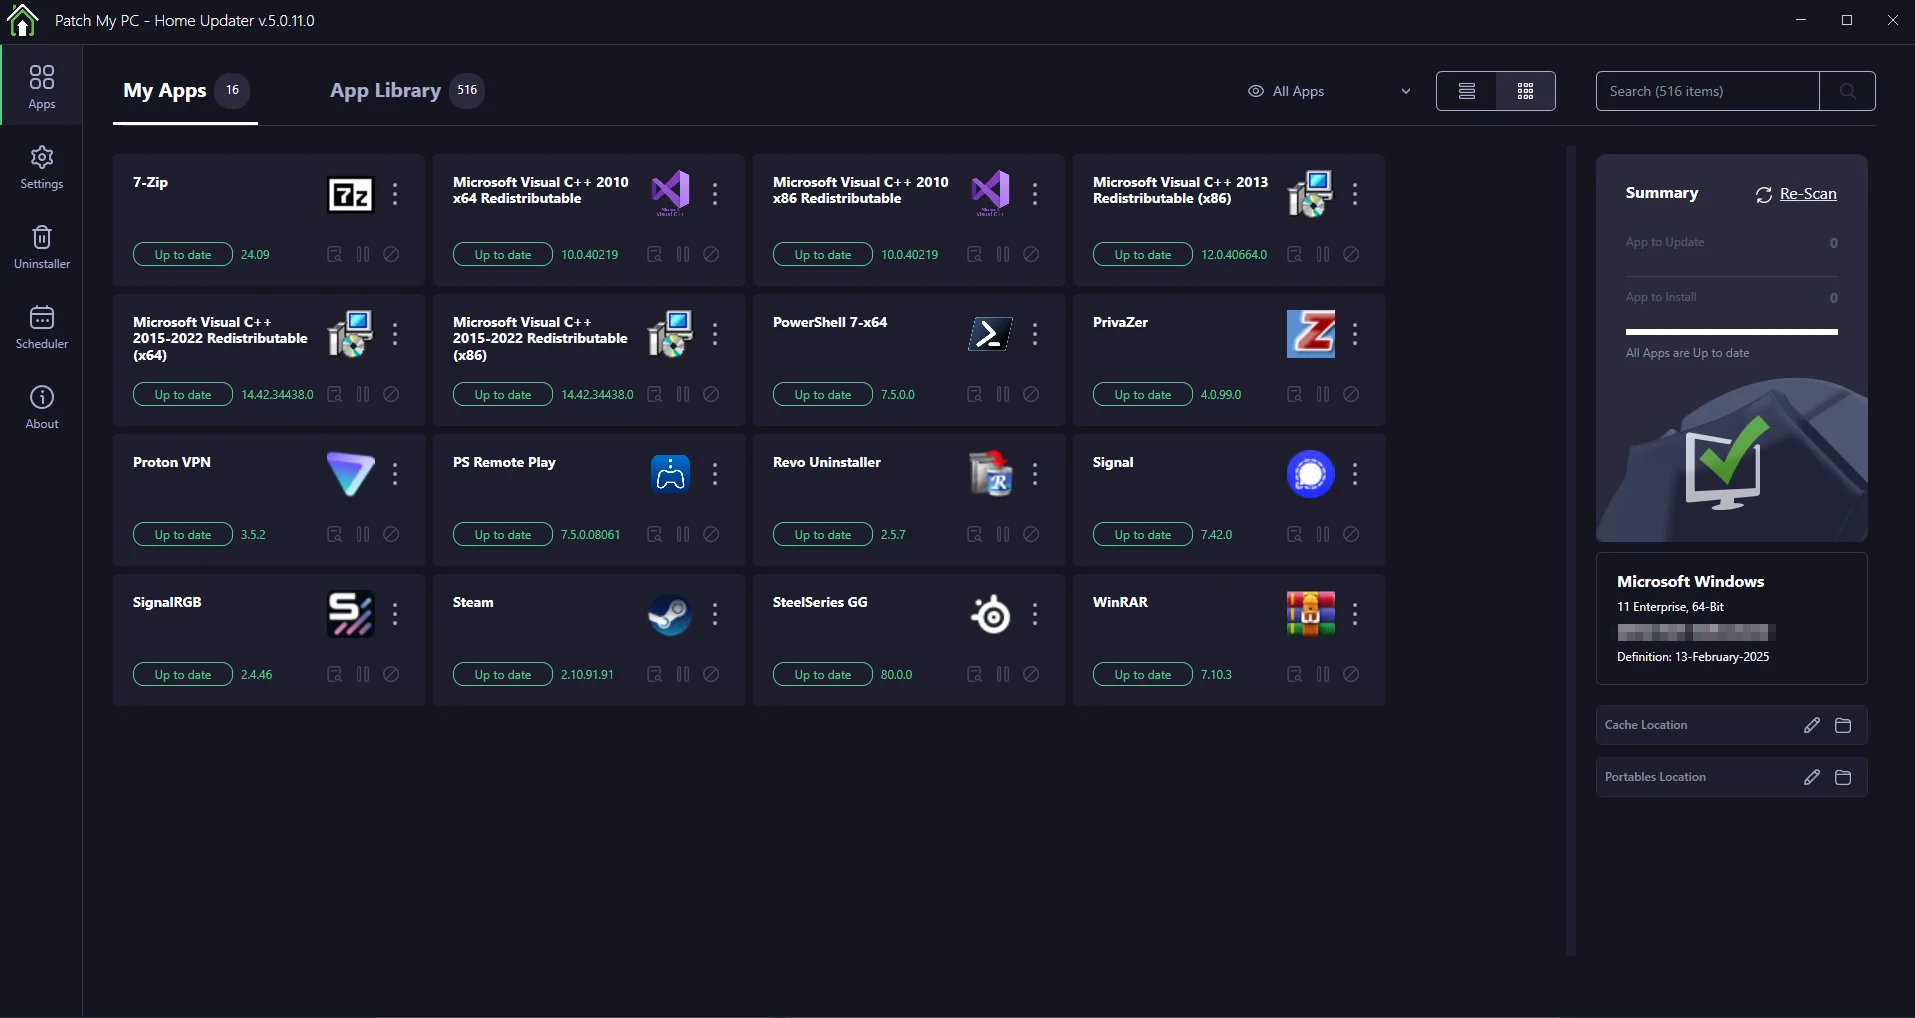1915x1018 pixels.
Task: Click the 14.42.34438.0 version of Visual C++ x64
Action: (277, 395)
